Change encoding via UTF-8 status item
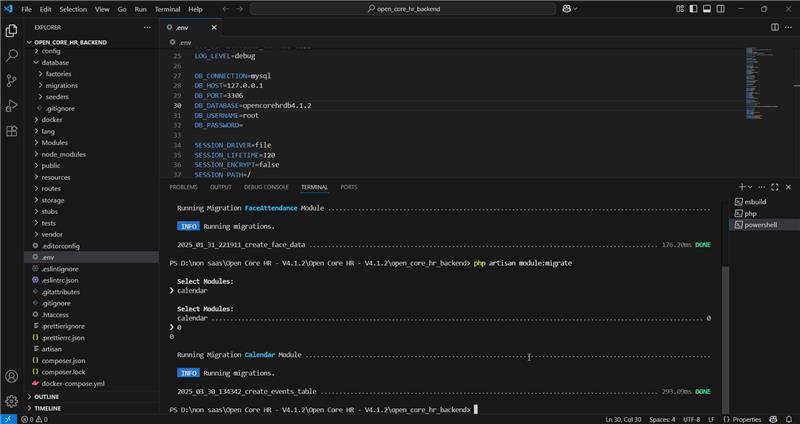 [691, 419]
